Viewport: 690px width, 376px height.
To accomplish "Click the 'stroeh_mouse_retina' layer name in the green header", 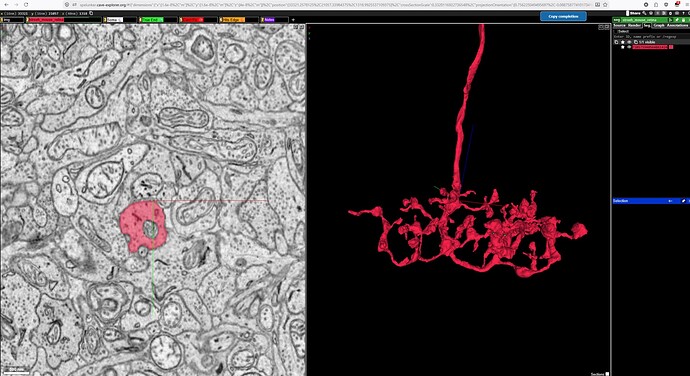I will tap(639, 20).
